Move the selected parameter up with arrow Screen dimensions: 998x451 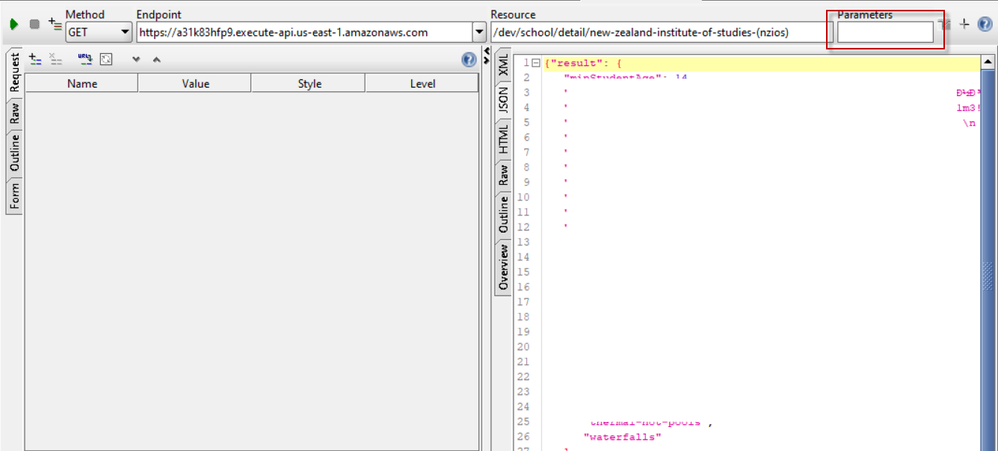tap(155, 59)
